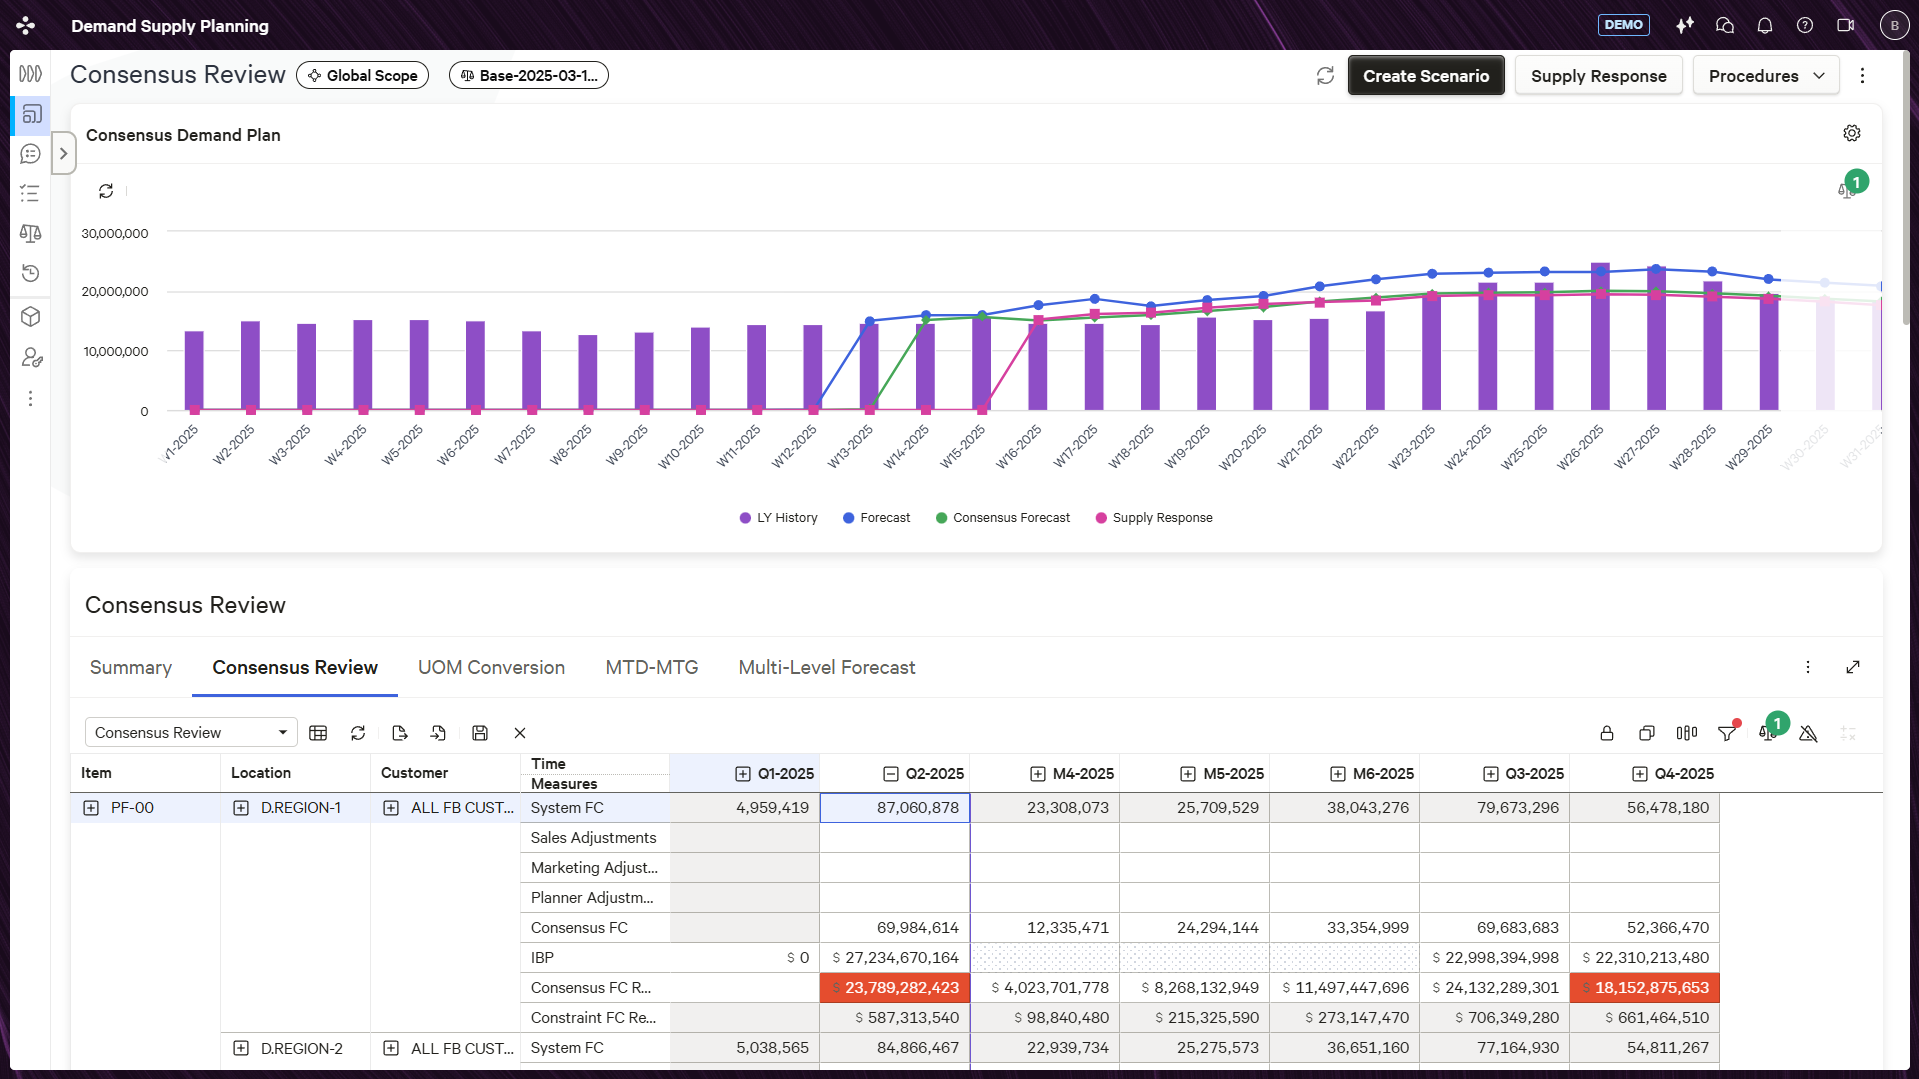
Task: Open the Consensus Review view dropdown
Action: [x=190, y=733]
